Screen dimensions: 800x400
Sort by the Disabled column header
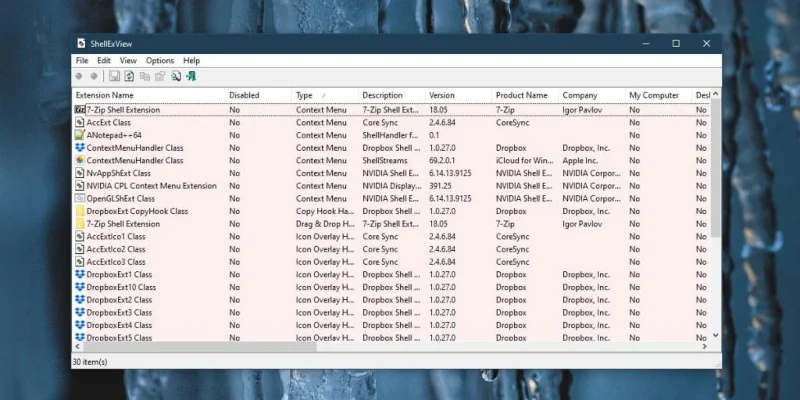[x=258, y=95]
